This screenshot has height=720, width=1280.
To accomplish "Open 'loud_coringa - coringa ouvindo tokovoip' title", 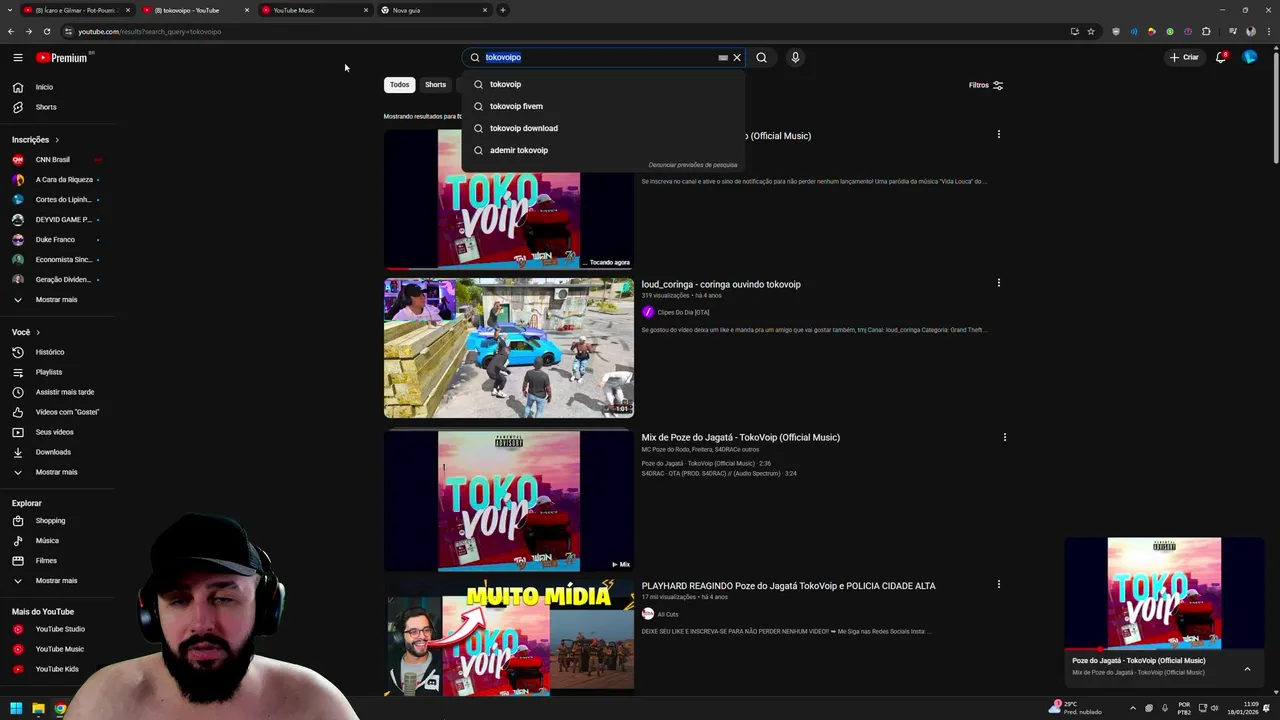I will tap(721, 284).
